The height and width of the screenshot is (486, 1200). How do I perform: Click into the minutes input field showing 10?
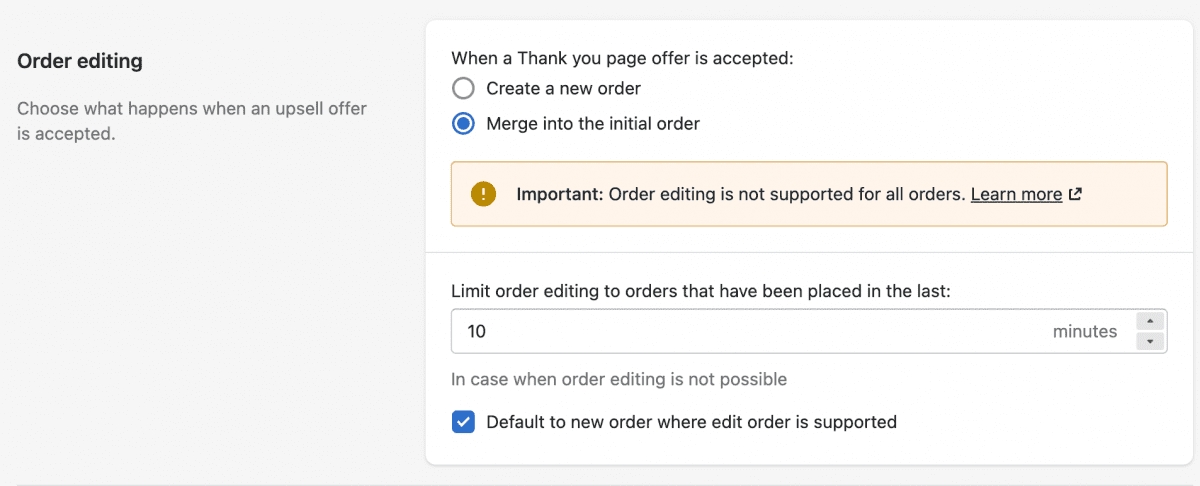coord(740,331)
